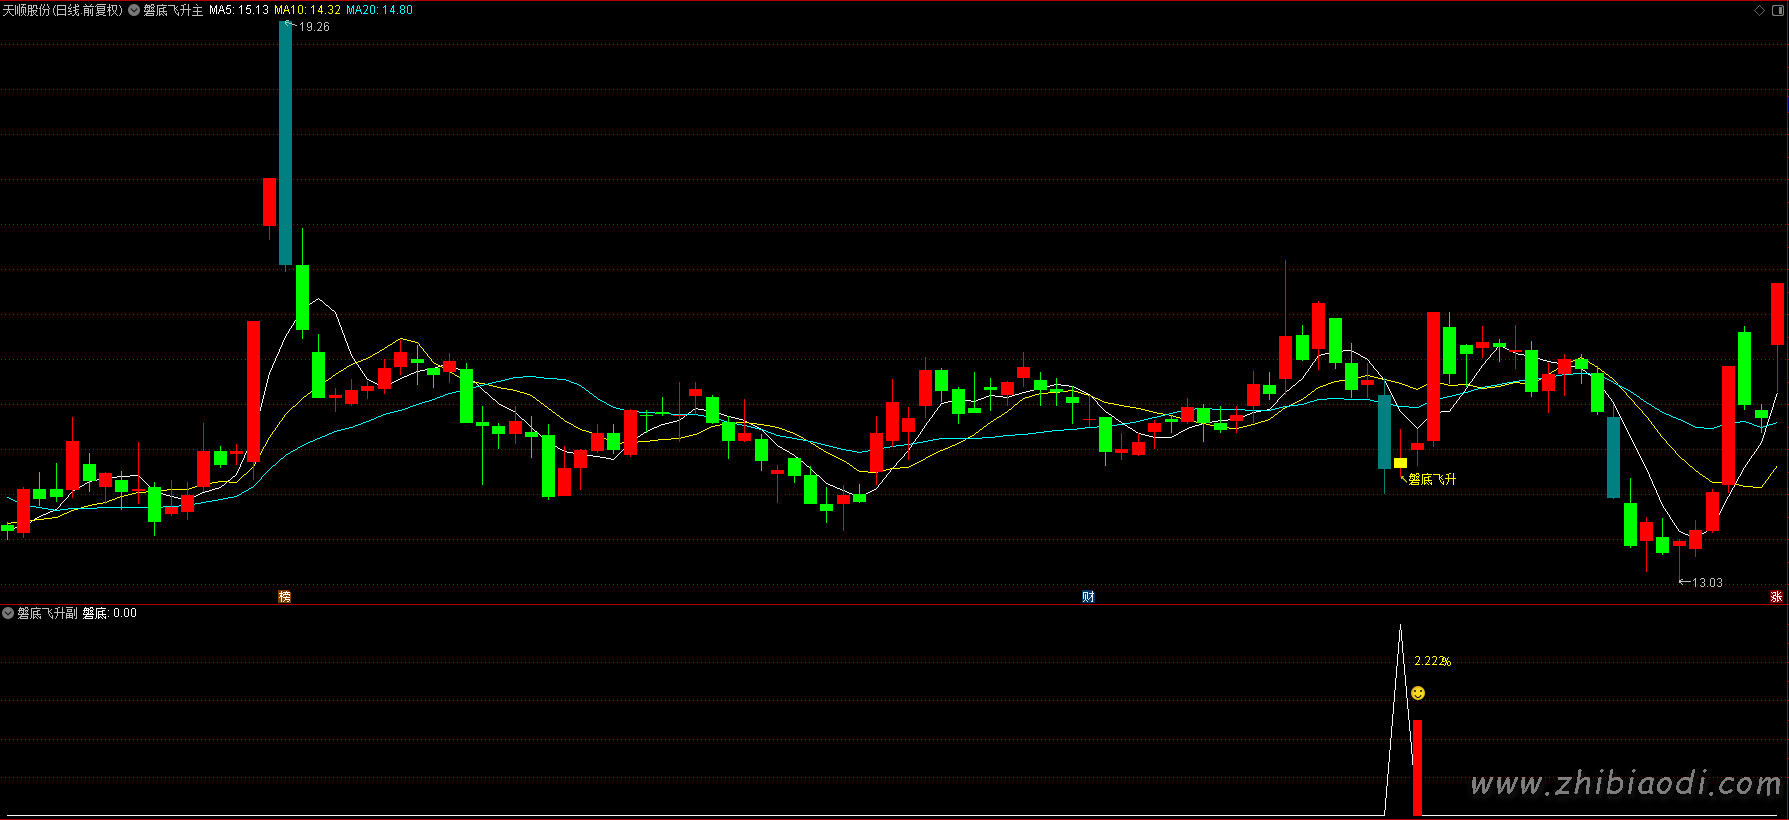
Task: Click the MA5: 15.13 label
Action: [238, 10]
